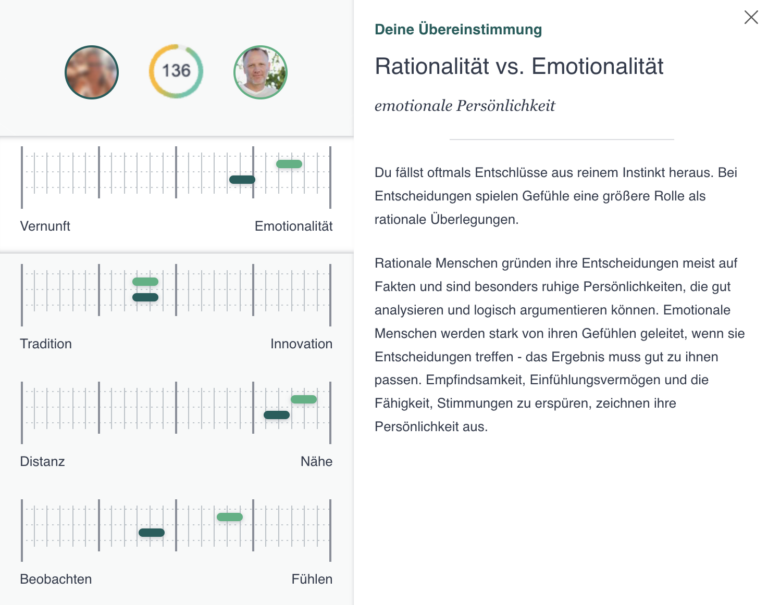This screenshot has width=768, height=605.
Task: Close the Übereinstimmung detail panel
Action: point(751,17)
